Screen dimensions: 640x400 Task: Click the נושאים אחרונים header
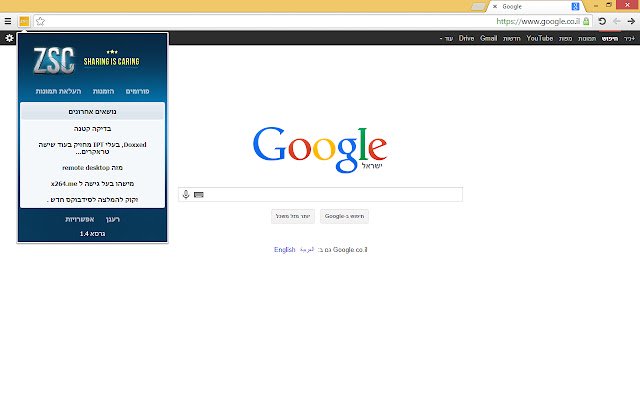(93, 111)
